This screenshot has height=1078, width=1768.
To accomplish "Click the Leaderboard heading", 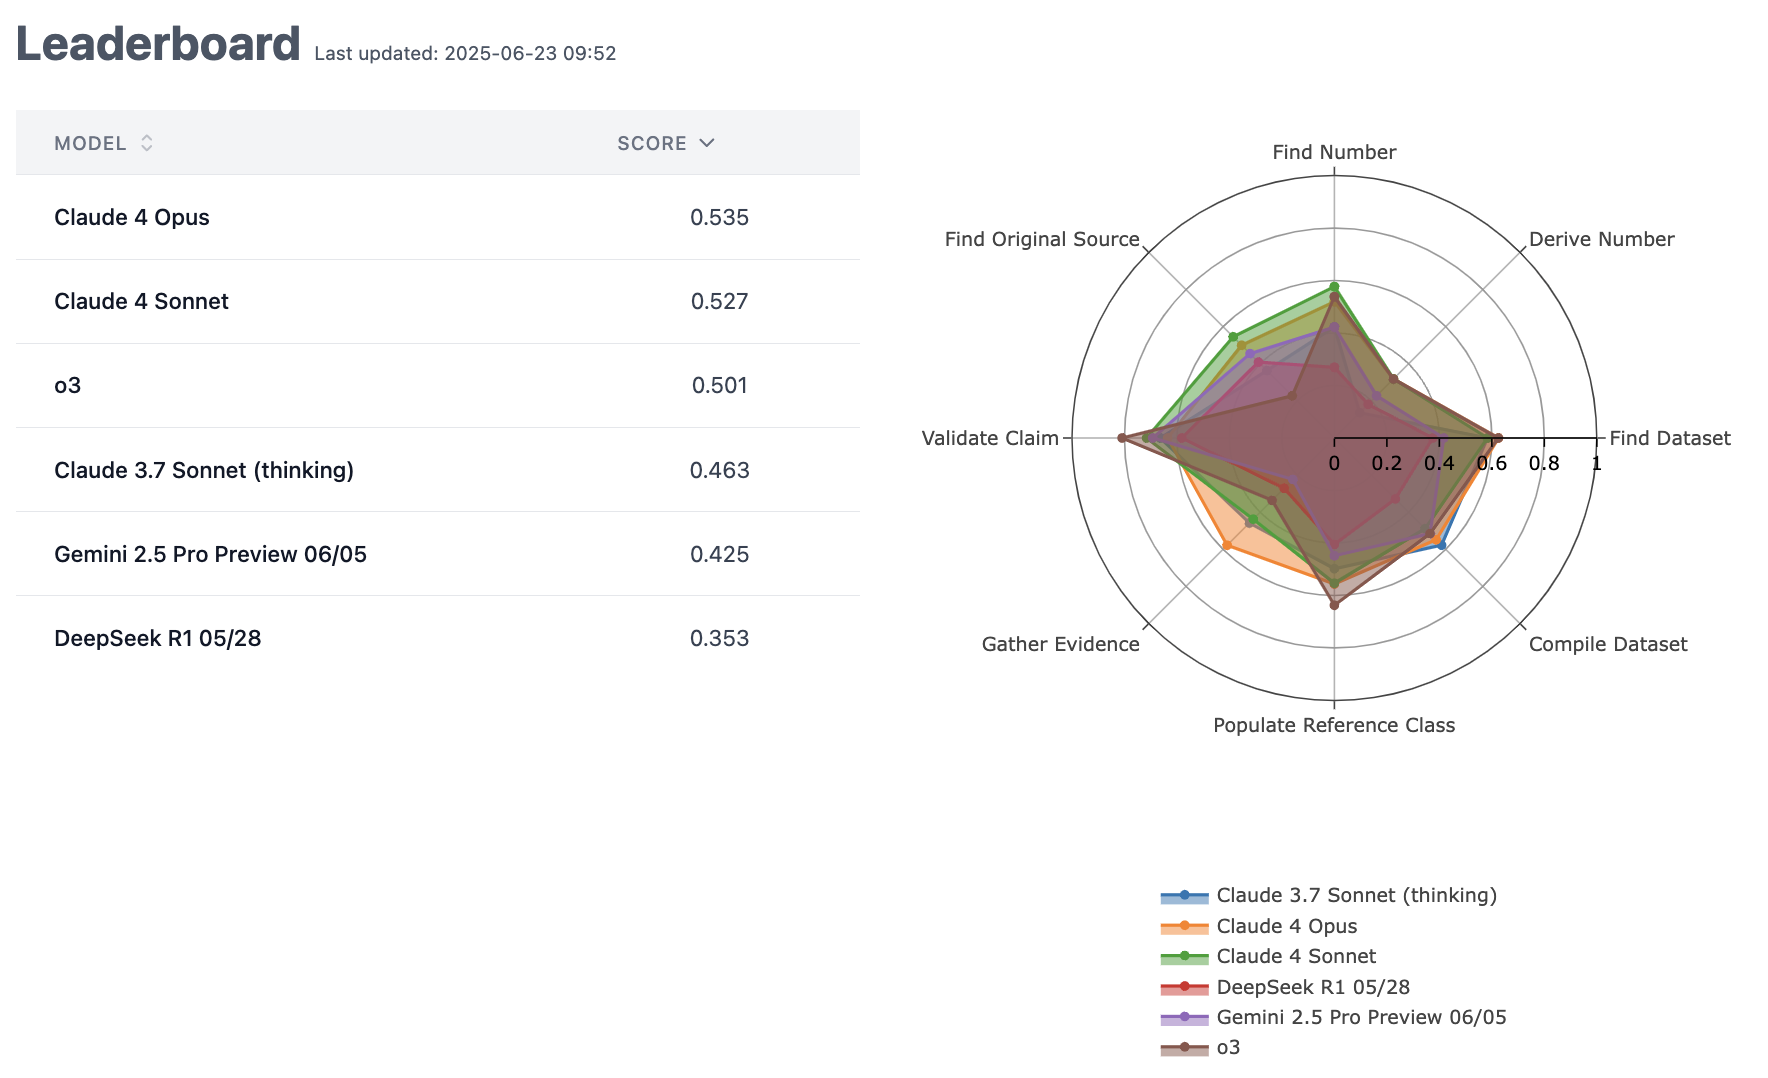I will tap(157, 43).
